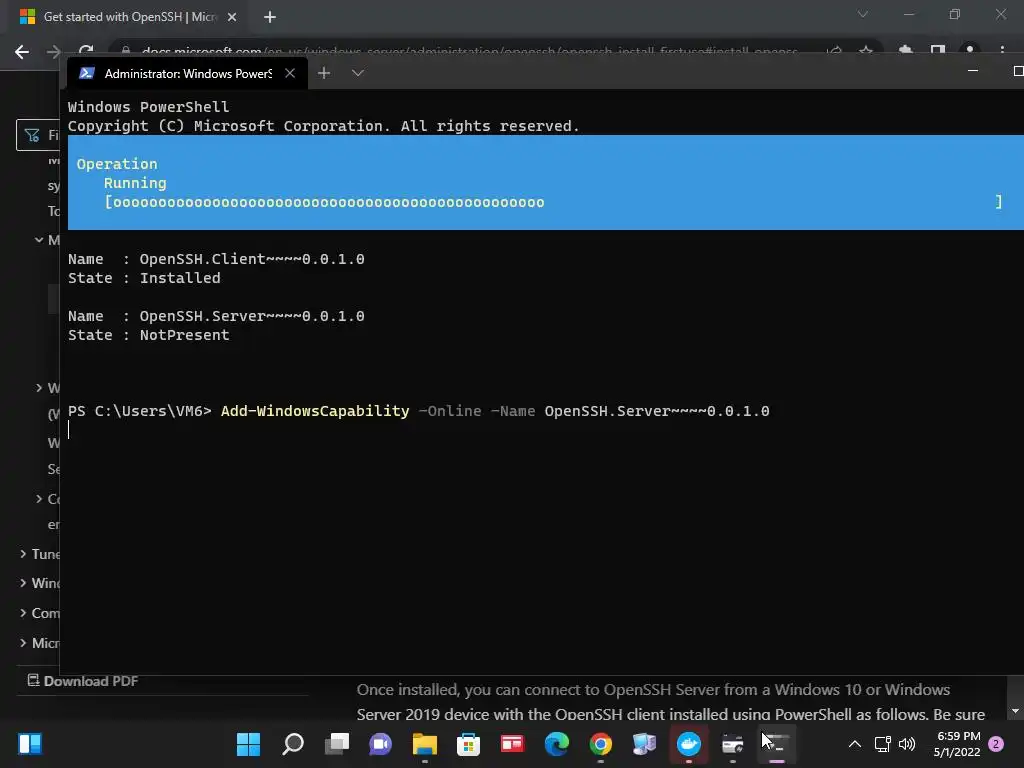
Task: Expand the Tune sidebar tree item
Action: coord(23,554)
